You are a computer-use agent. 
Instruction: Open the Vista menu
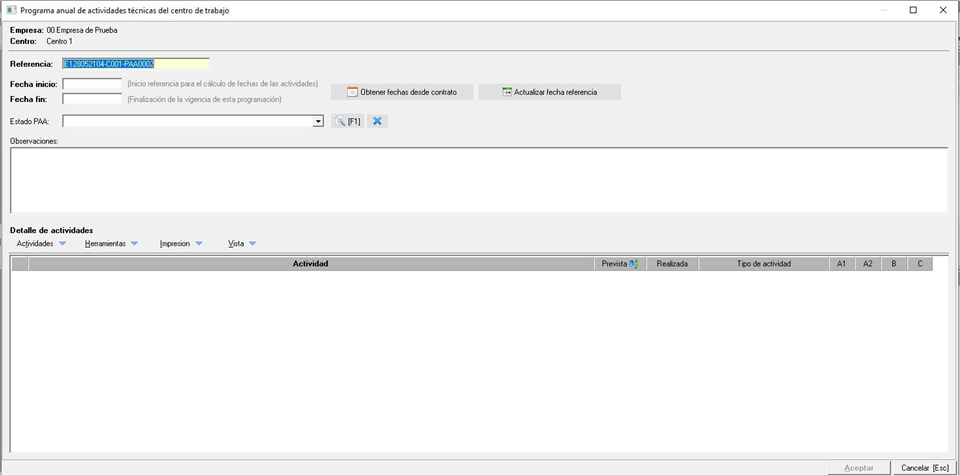pos(242,244)
